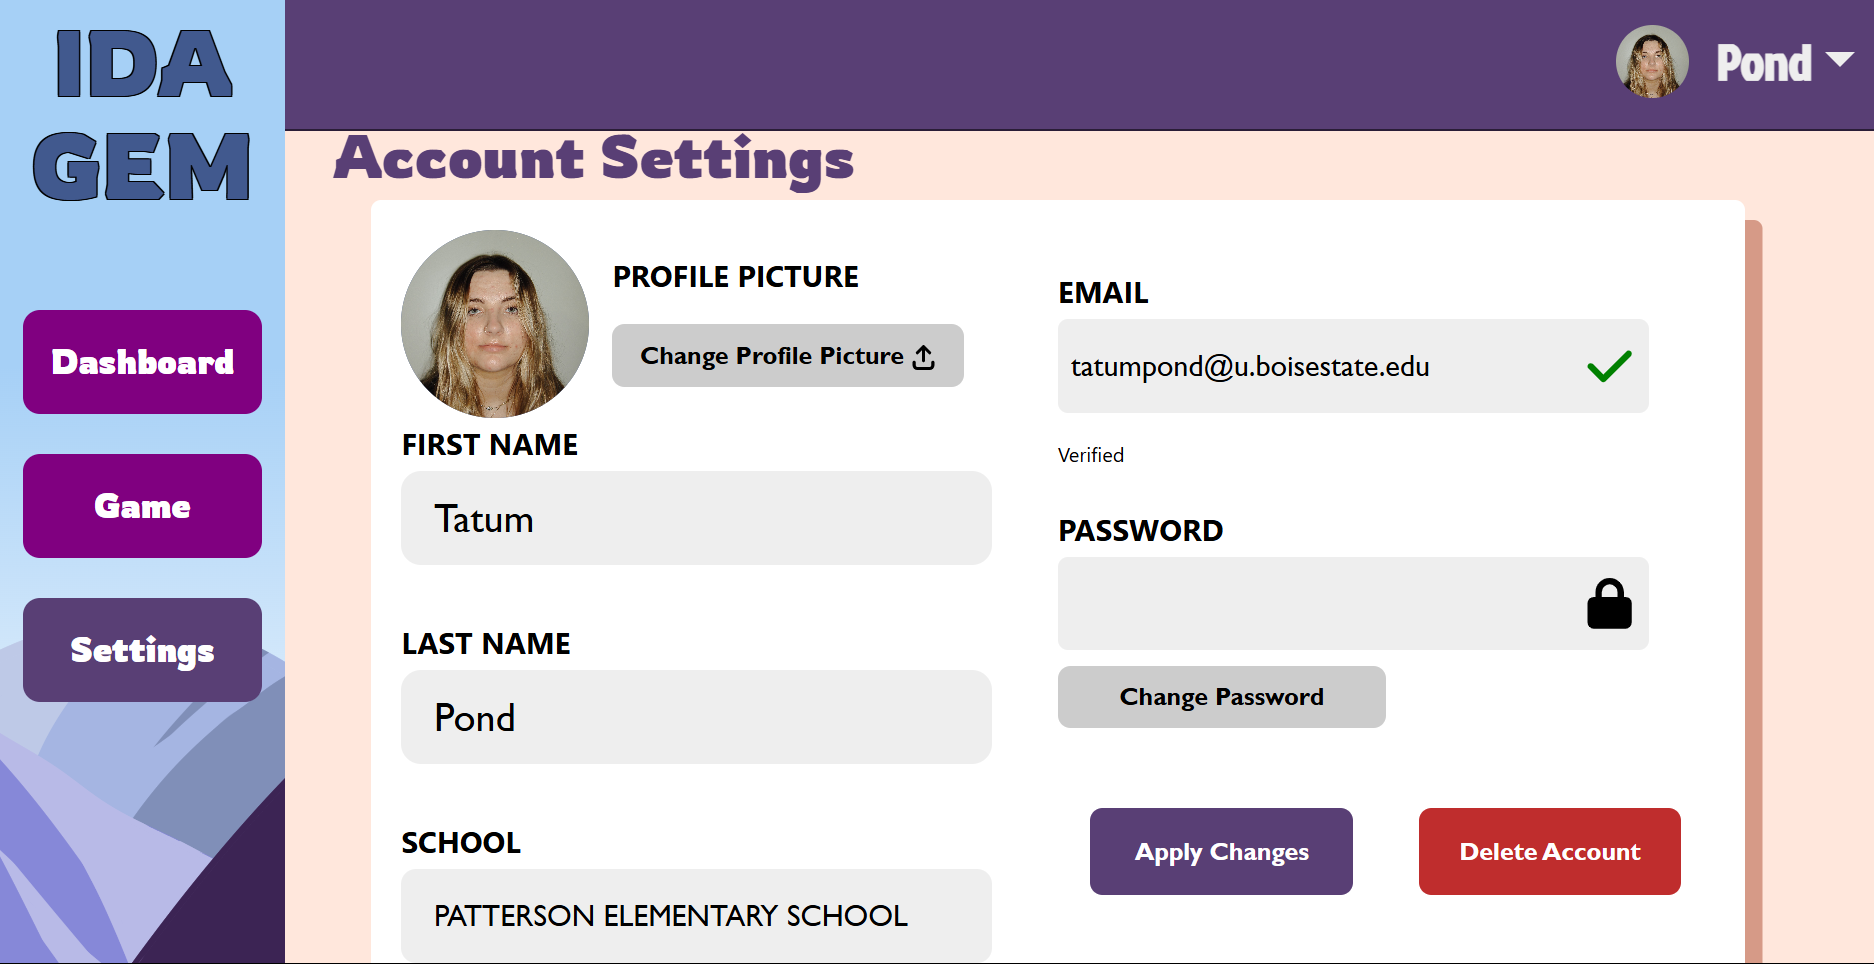Click the empty password input field
Image resolution: width=1874 pixels, height=964 pixels.
tap(1353, 604)
